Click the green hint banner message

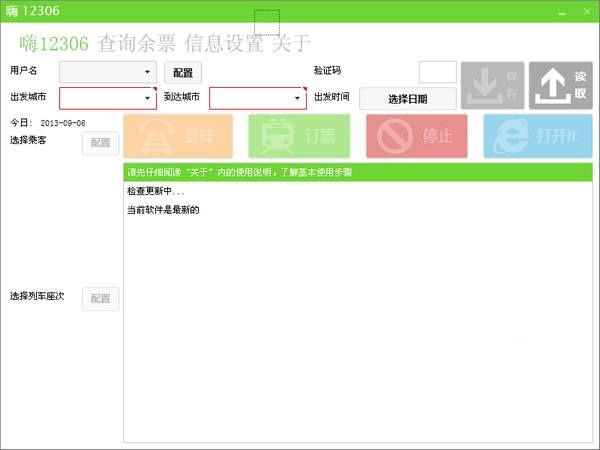[x=358, y=172]
